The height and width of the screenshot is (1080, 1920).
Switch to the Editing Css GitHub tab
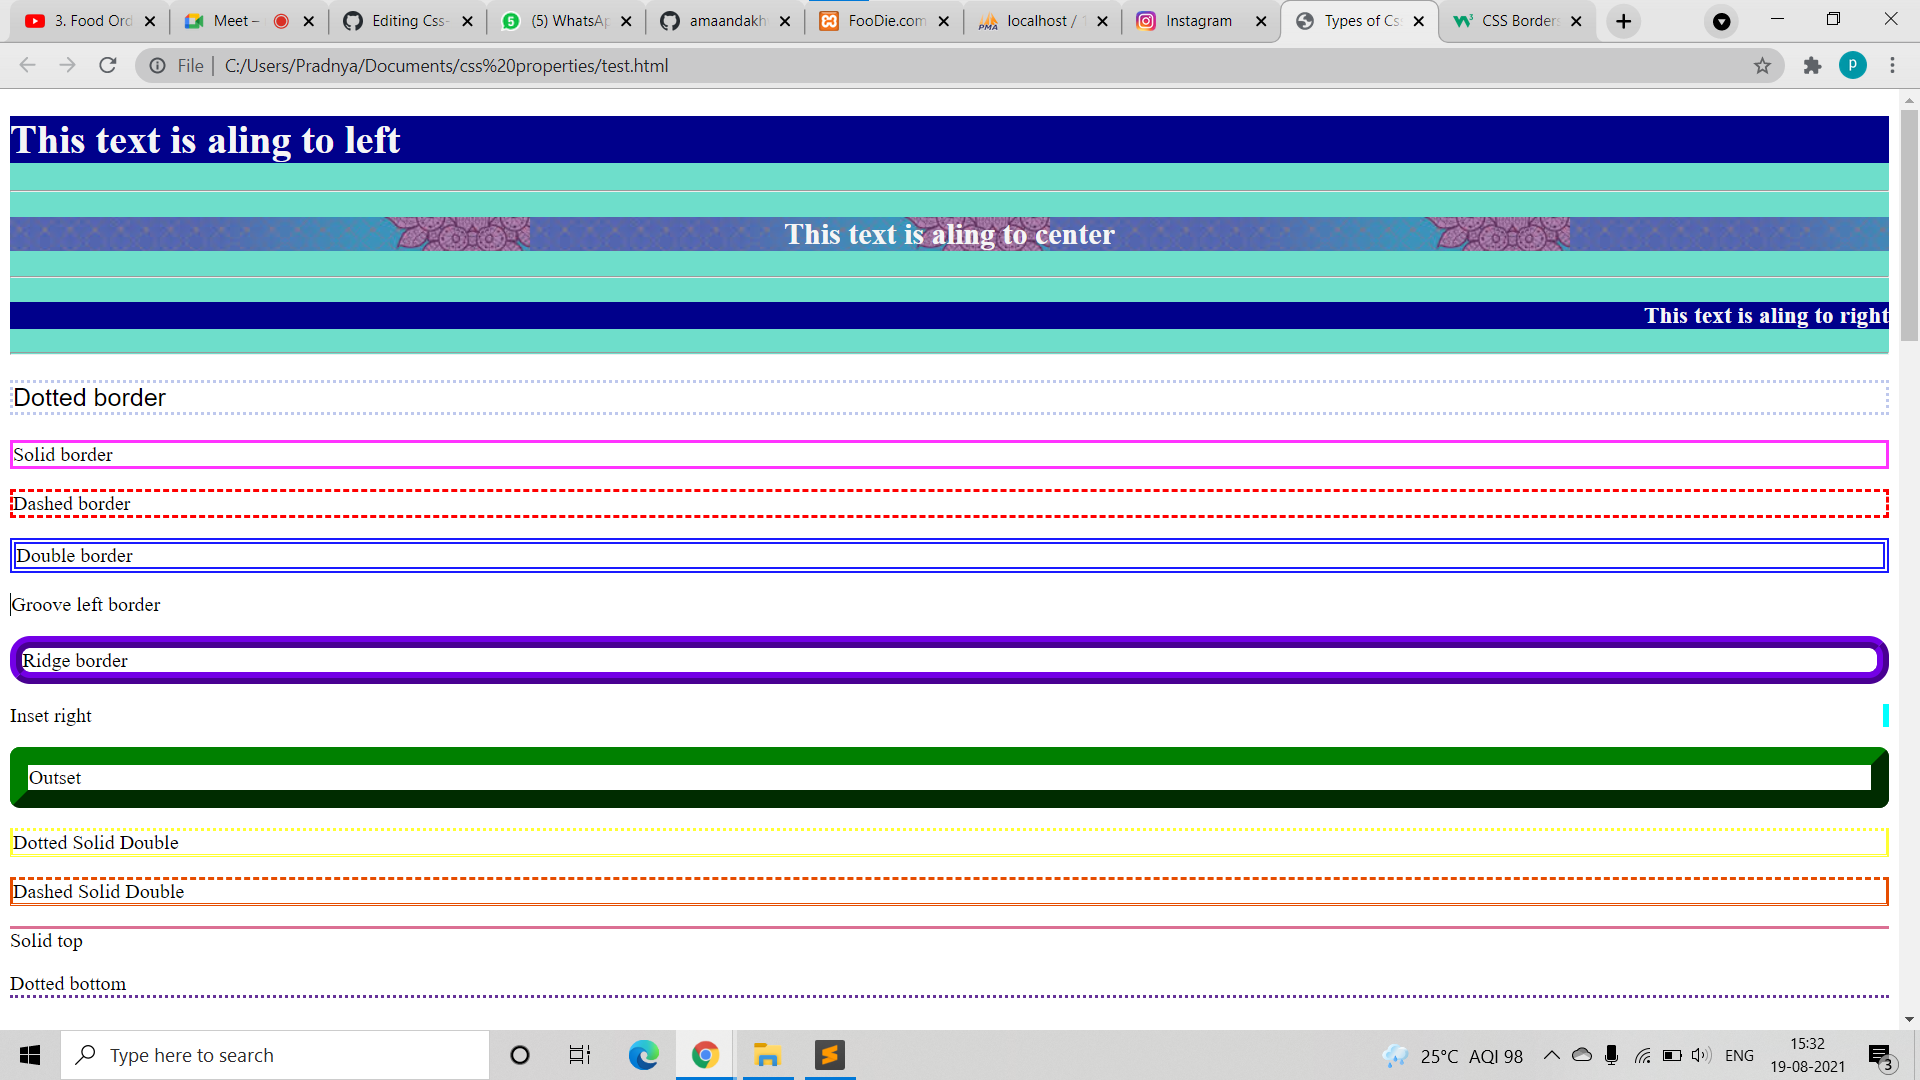click(x=408, y=21)
